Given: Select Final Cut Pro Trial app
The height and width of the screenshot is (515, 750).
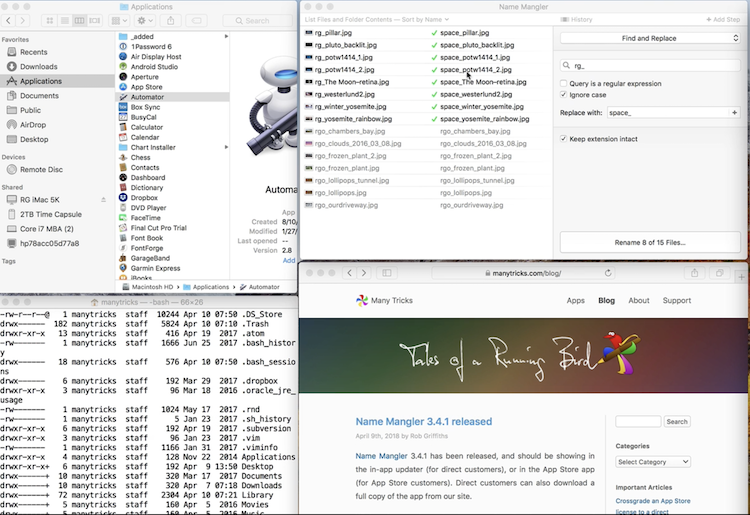Looking at the screenshot, I should 158,228.
